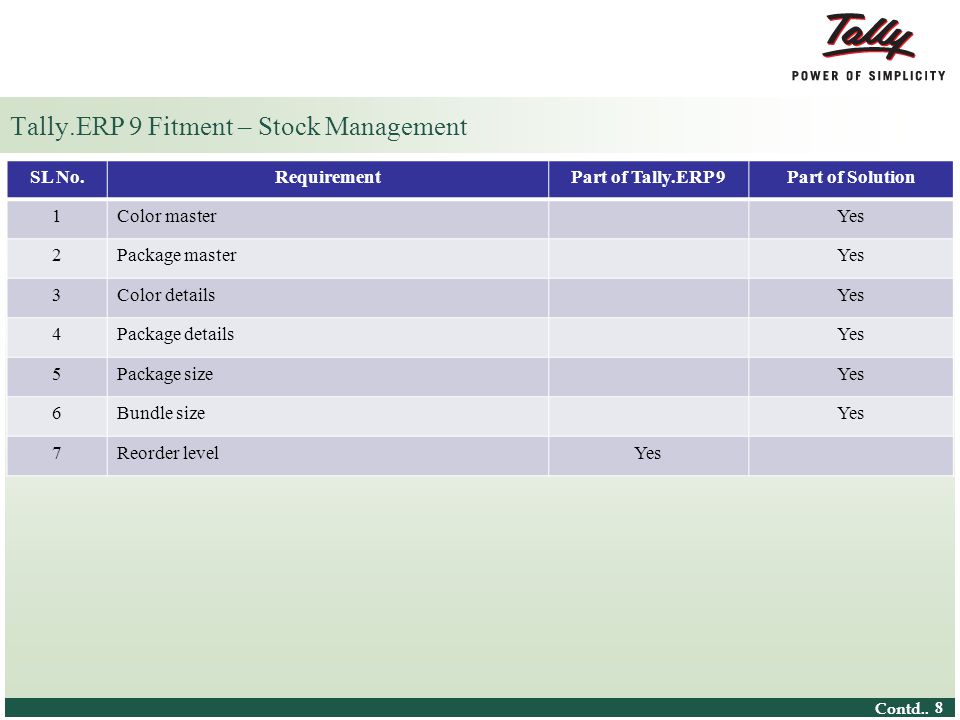Click 'Yes' in the Reorder level row
This screenshot has width=960, height=720.
(x=648, y=453)
